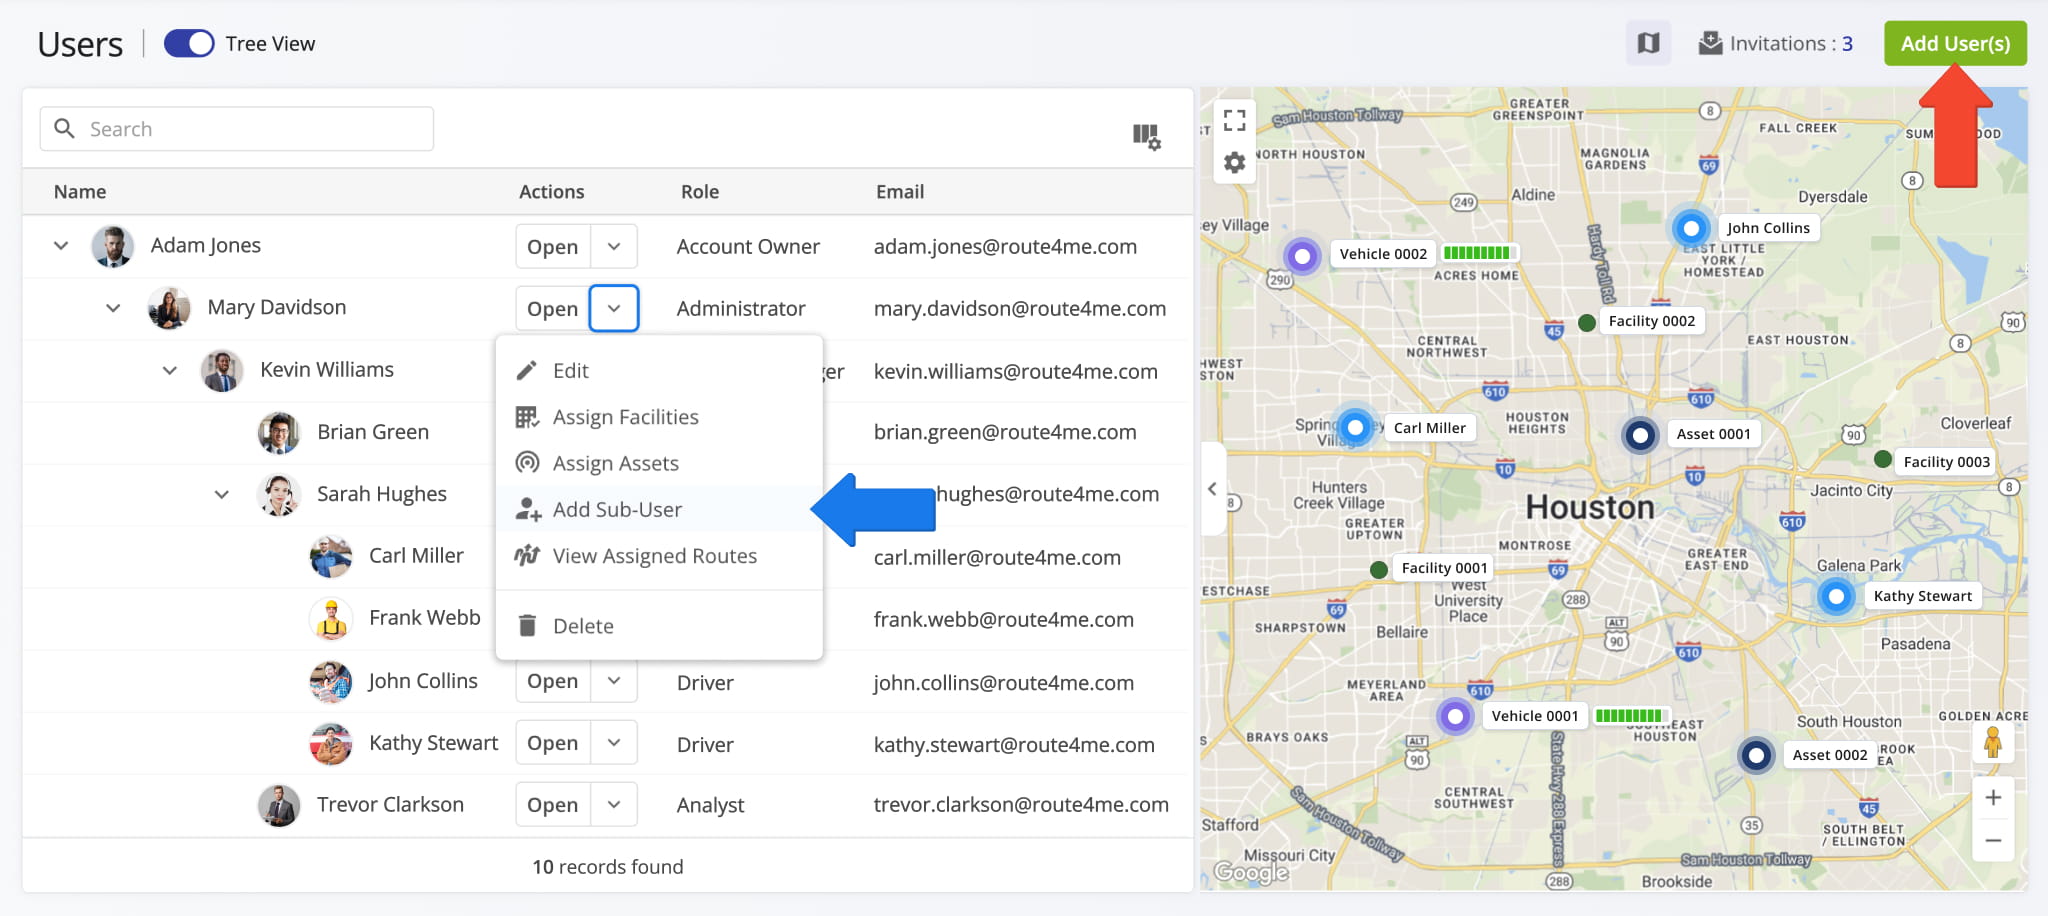
Task: Open John Collins actions dropdown arrow
Action: click(x=614, y=681)
